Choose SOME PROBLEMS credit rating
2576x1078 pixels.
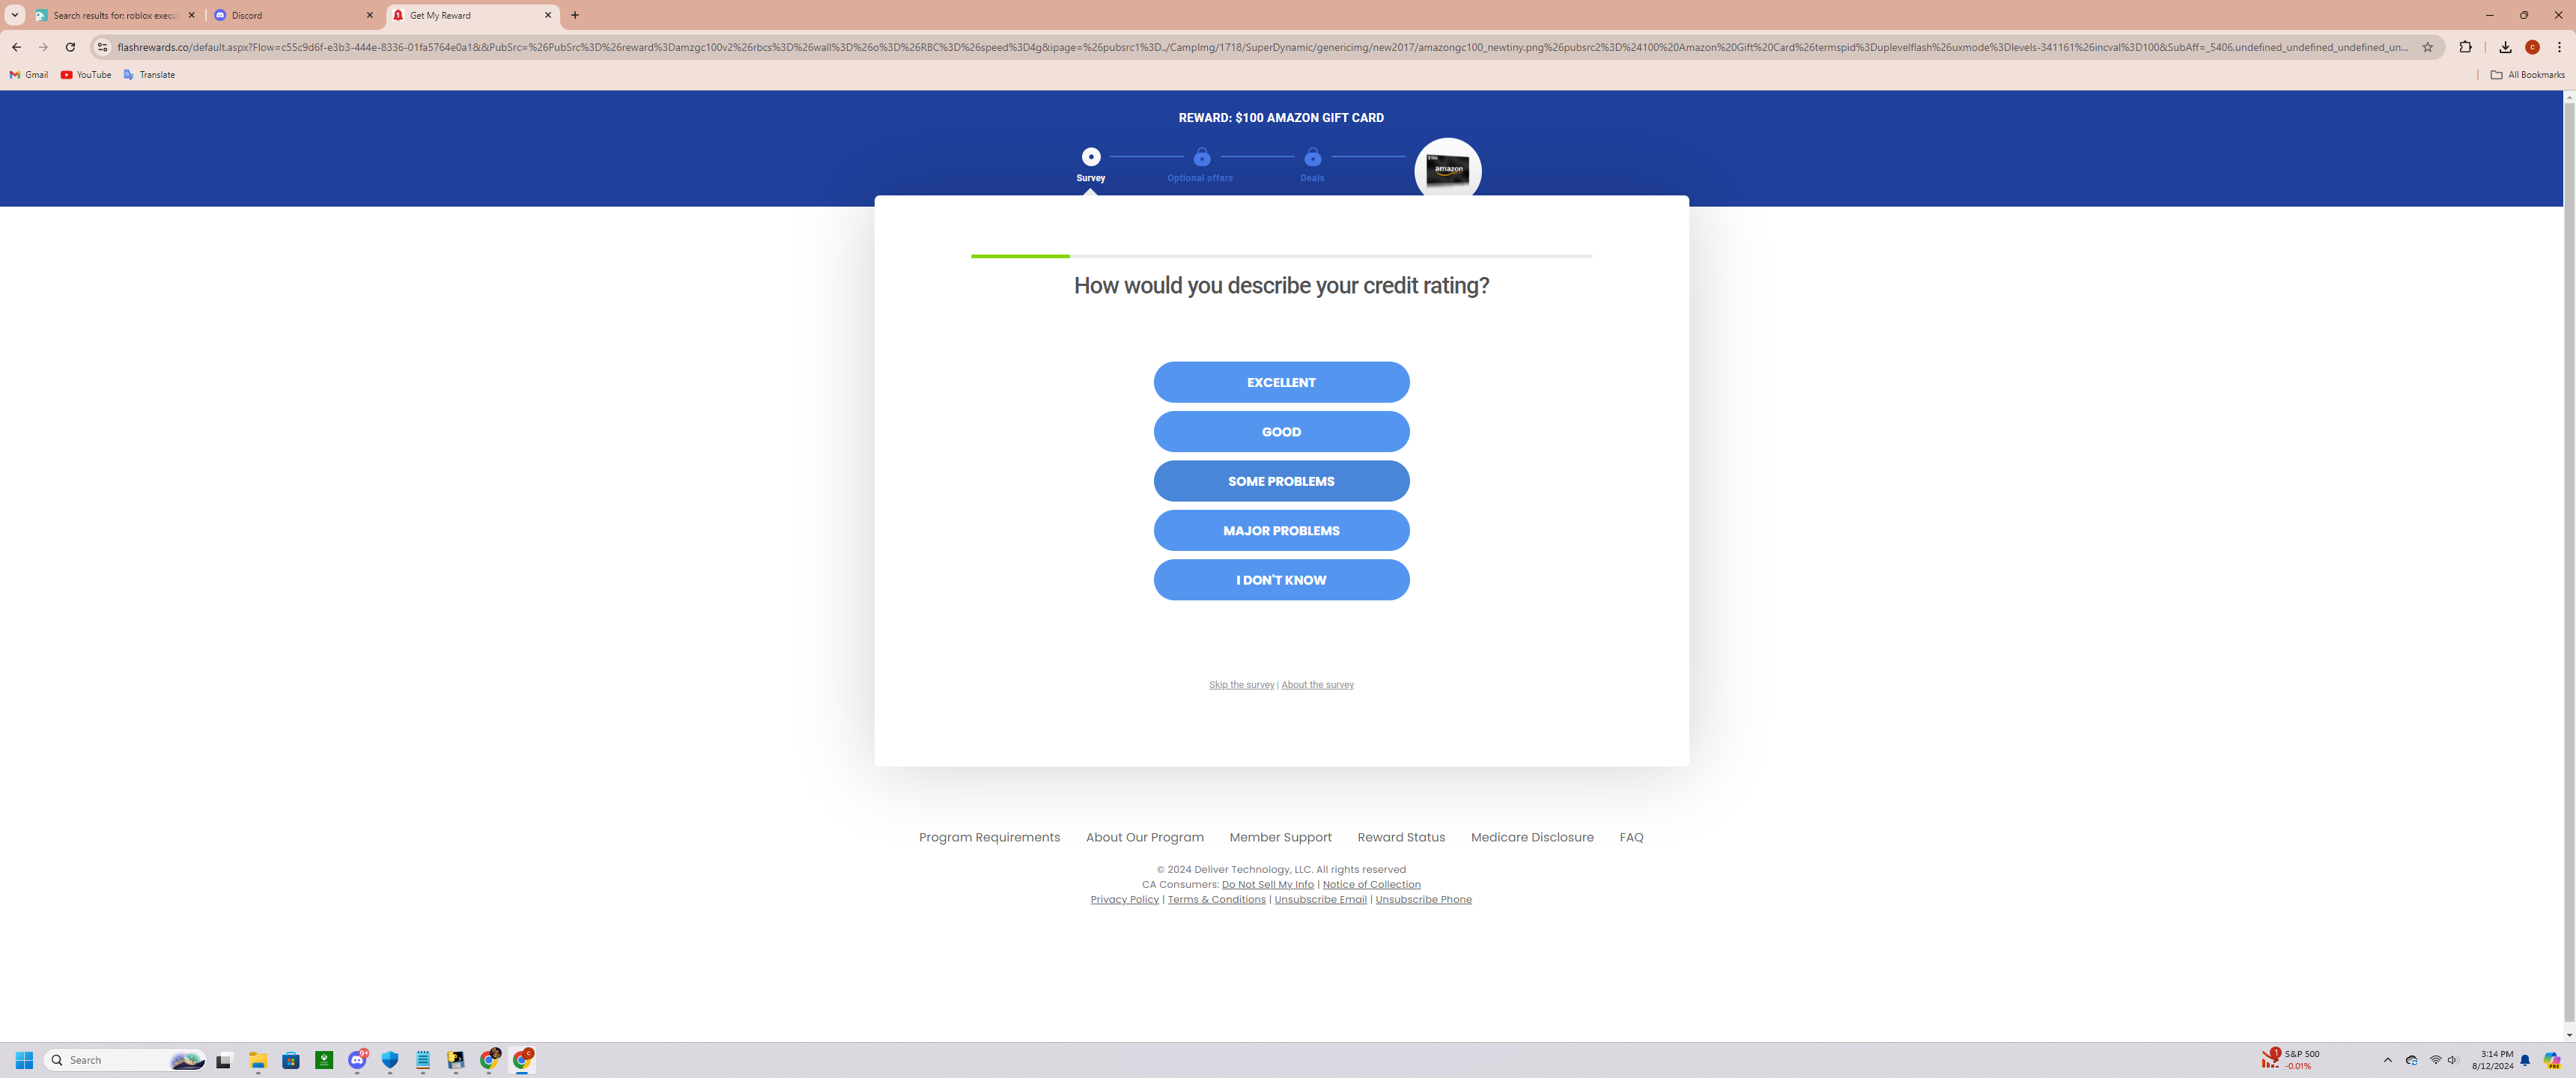point(1281,481)
